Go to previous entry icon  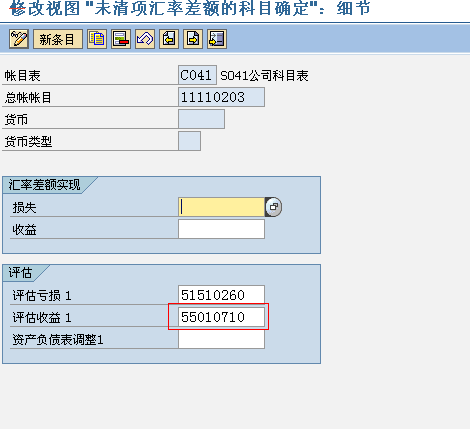click(x=169, y=39)
